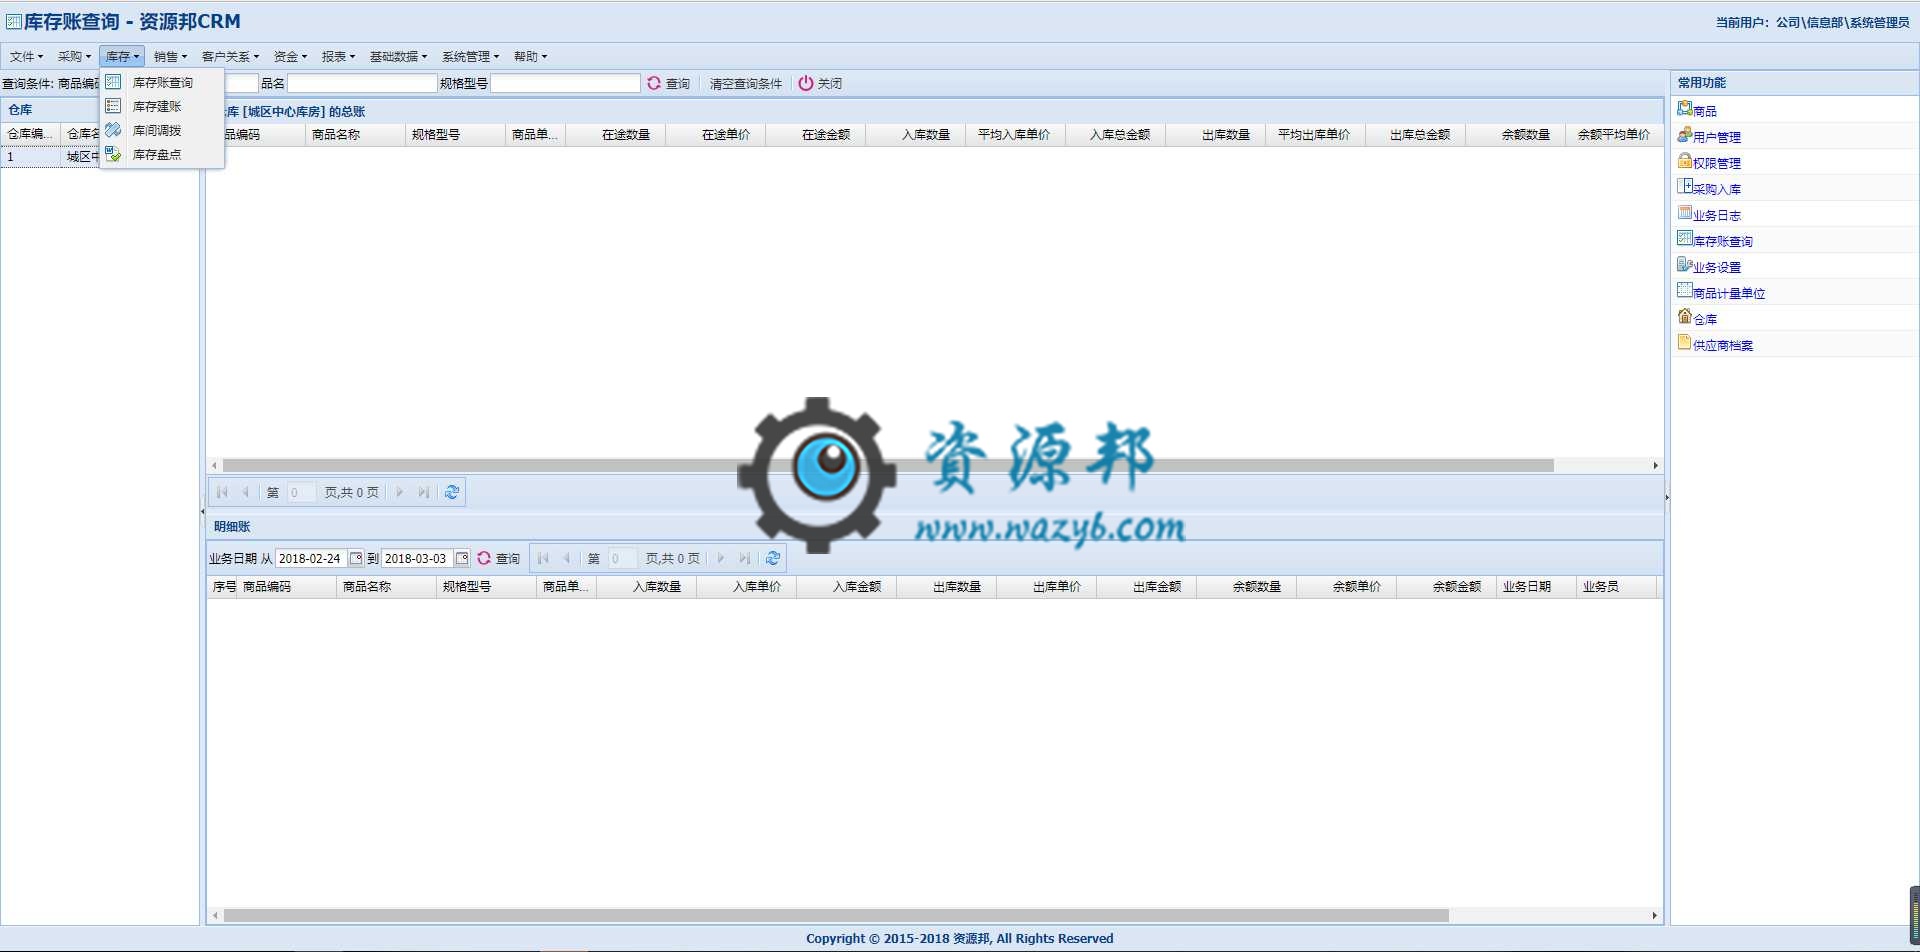Viewport: 1920px width, 952px height.
Task: Click right arrow of summary scrollbar
Action: point(1655,465)
